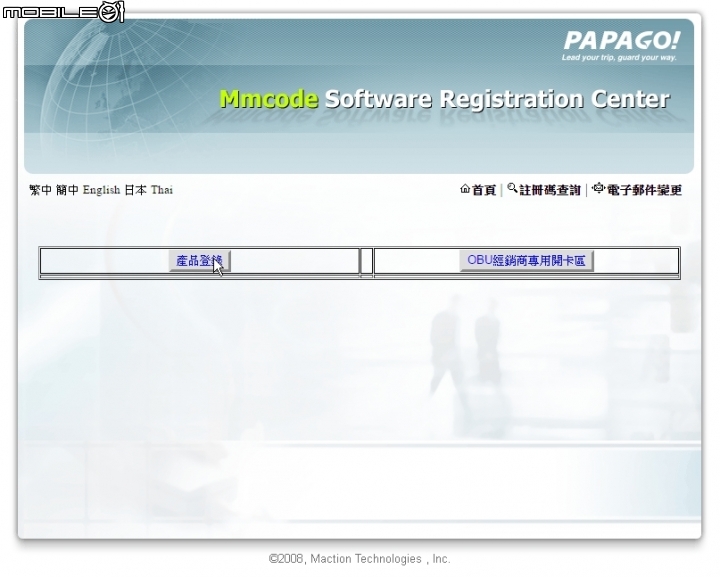Click the magnifier search icon
The image size is (720, 577).
[x=512, y=188]
